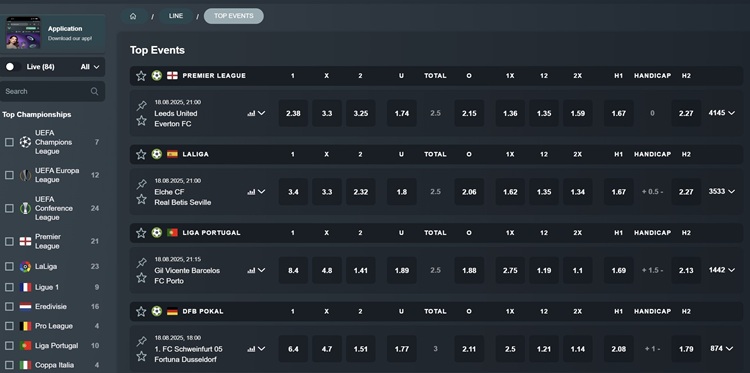Open statistics chart for Leeds United match
This screenshot has width=750, height=373.
[251, 113]
